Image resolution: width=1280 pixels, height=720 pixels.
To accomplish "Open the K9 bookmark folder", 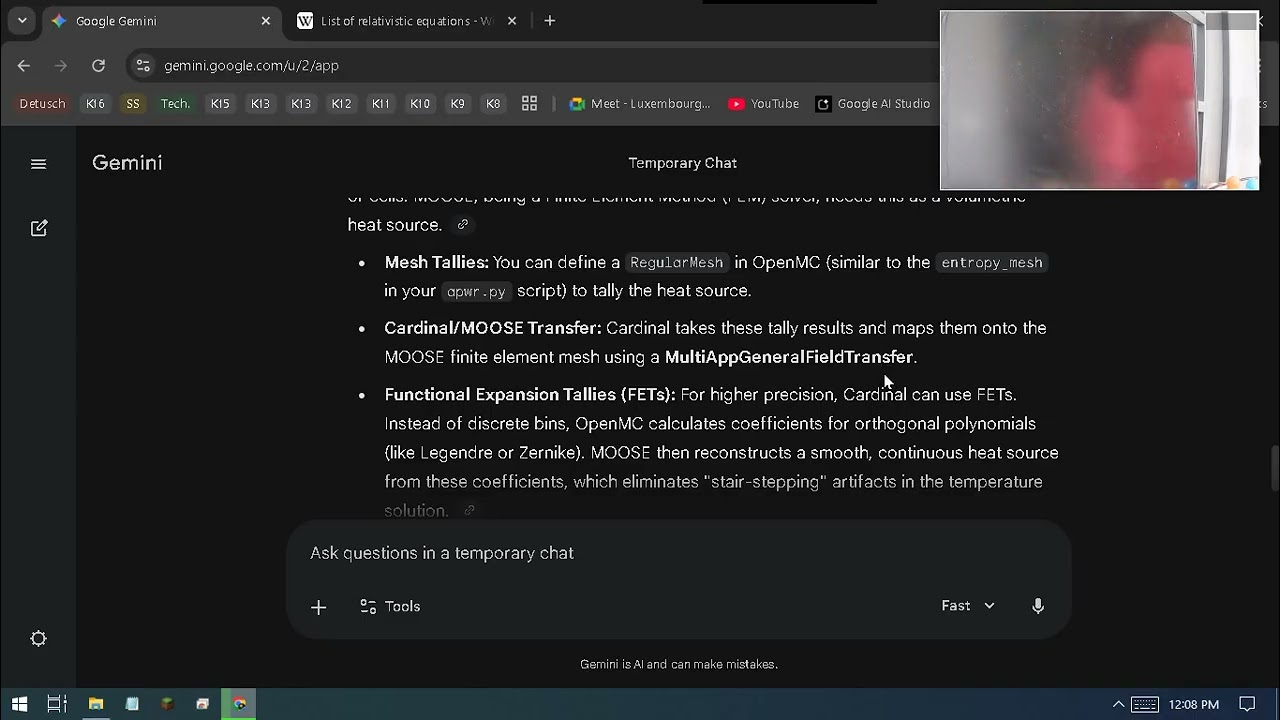I will [457, 103].
